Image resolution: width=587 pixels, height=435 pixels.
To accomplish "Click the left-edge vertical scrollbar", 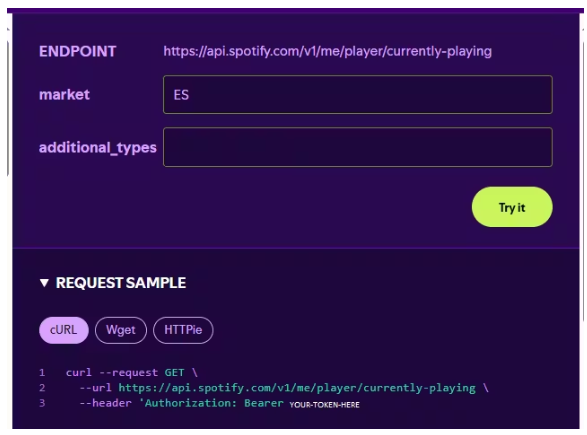I will [x=8, y=107].
